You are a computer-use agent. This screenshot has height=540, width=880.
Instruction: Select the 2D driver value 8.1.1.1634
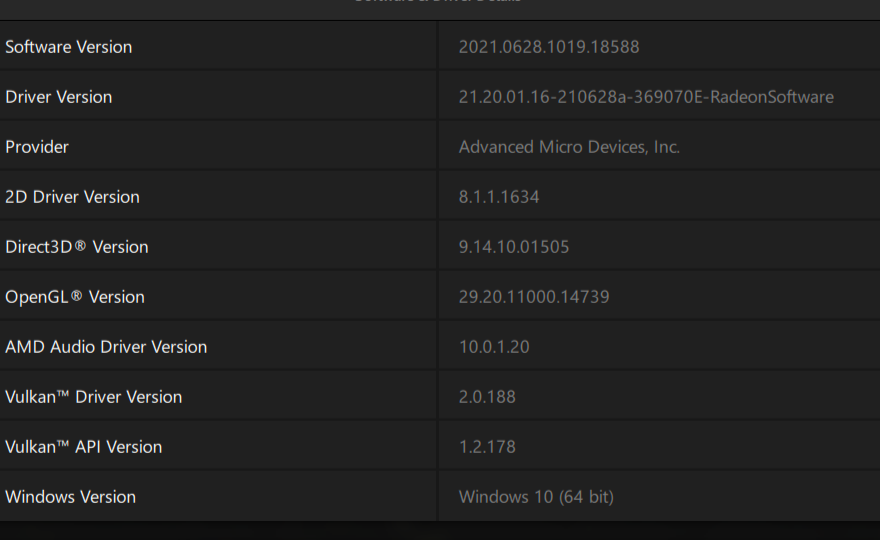tap(499, 197)
